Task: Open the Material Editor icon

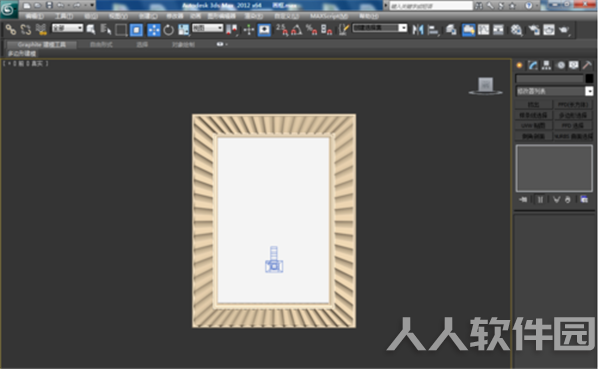Action: tap(516, 29)
